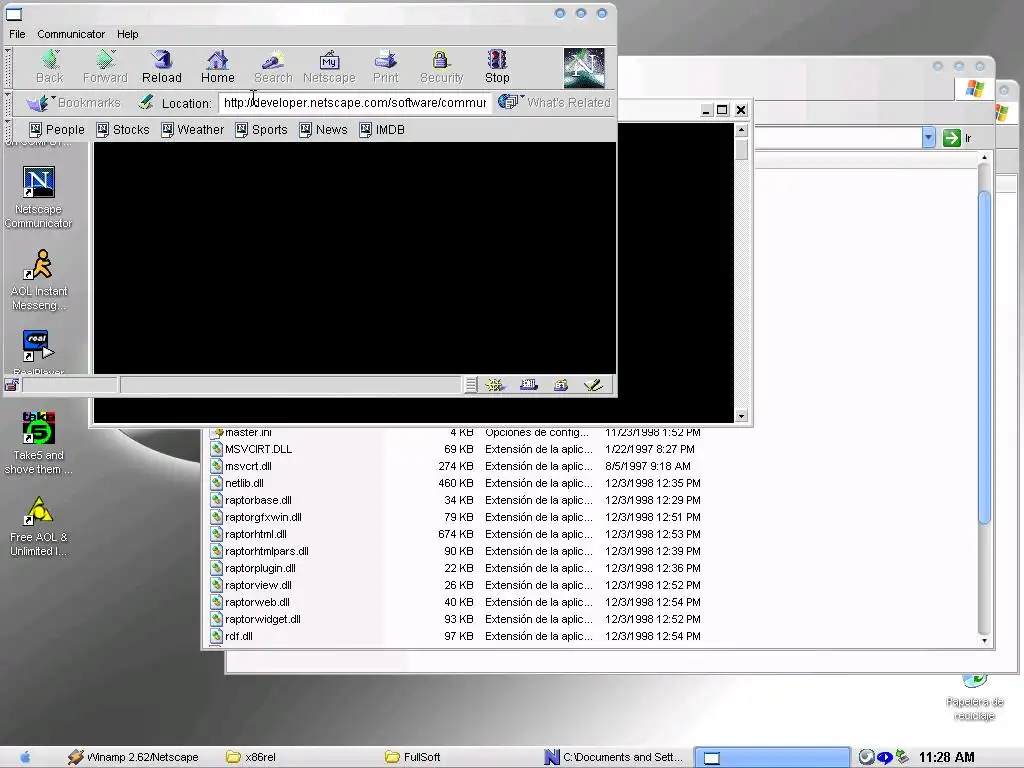Screen dimensions: 1024x768
Task: Open the Sports personal toolbar link
Action: click(x=261, y=130)
